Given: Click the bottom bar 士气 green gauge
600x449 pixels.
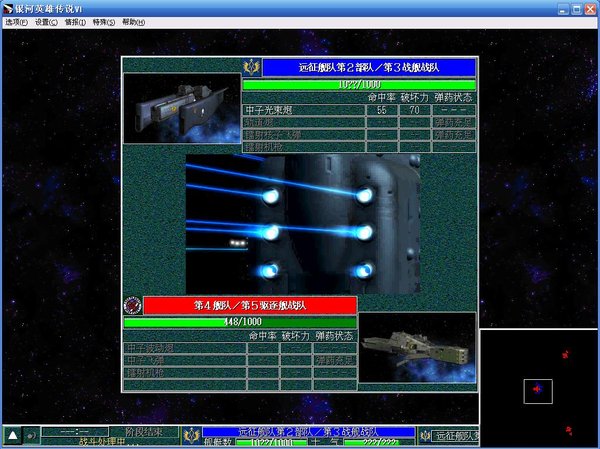Looking at the screenshot, I should [x=377, y=442].
